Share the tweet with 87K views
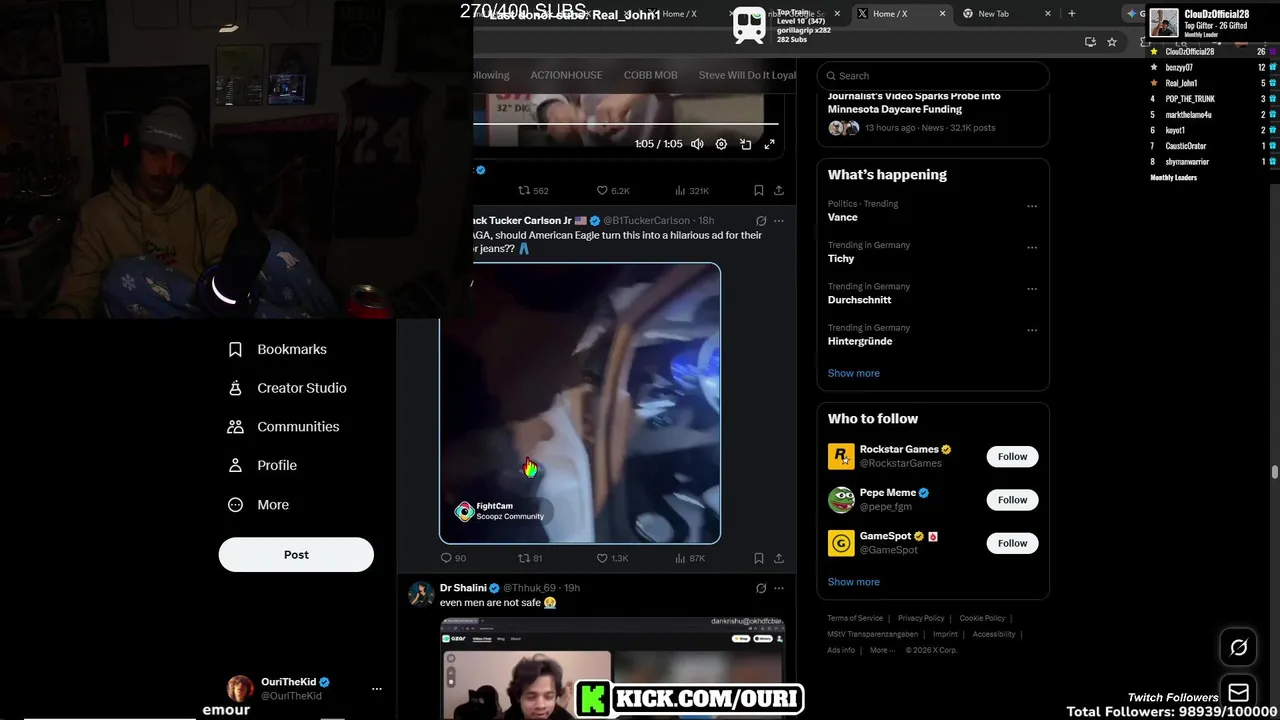Screen dimensions: 1280x720 point(779,558)
